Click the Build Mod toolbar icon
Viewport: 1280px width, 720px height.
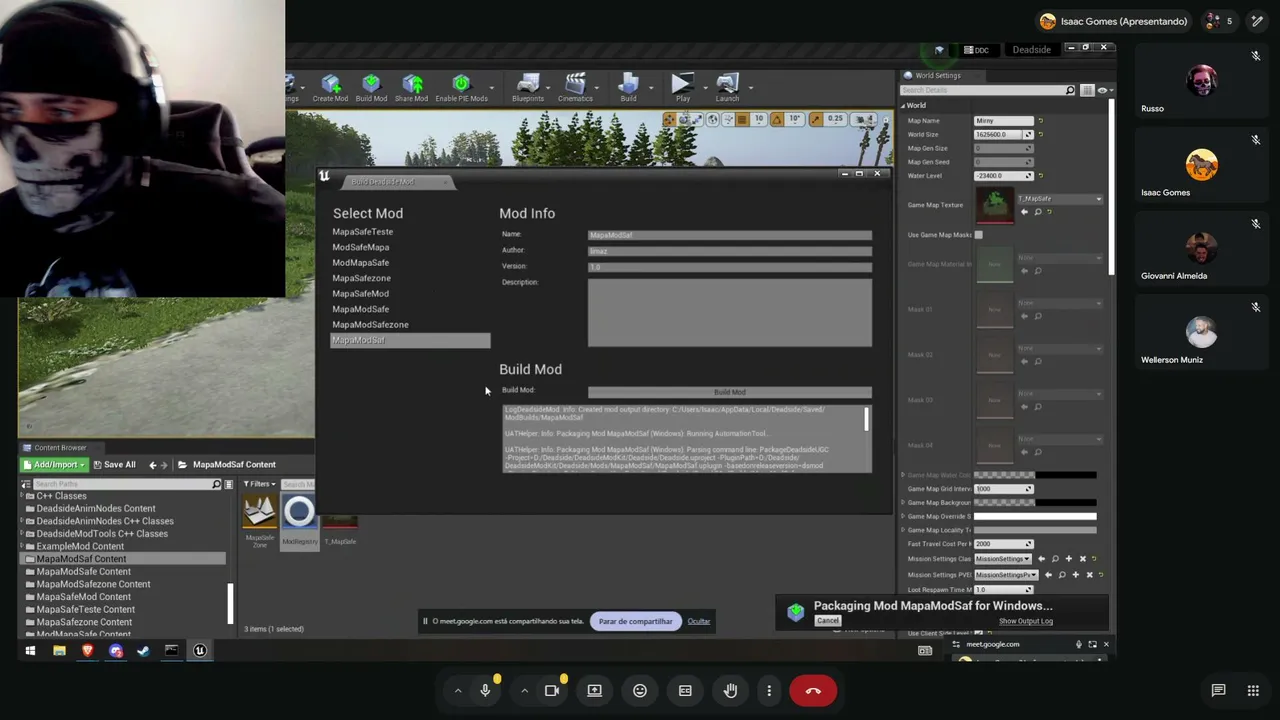[x=371, y=85]
